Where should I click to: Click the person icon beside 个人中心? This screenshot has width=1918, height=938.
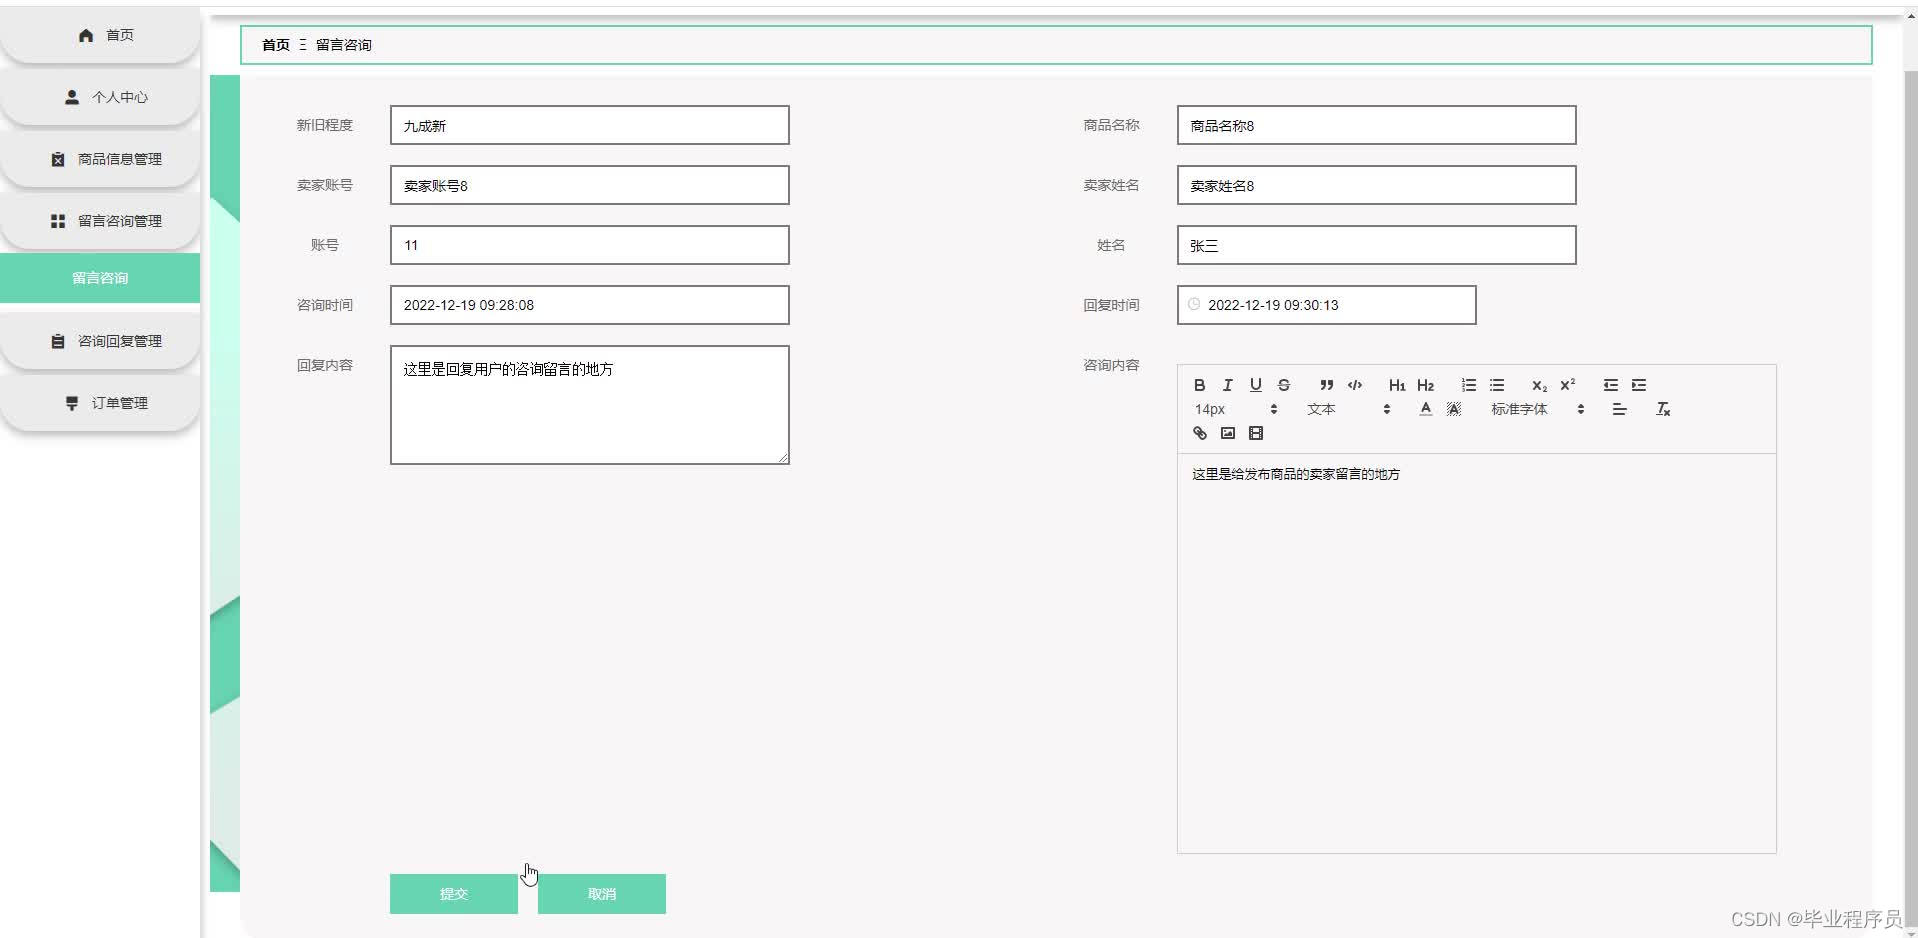[x=72, y=97]
